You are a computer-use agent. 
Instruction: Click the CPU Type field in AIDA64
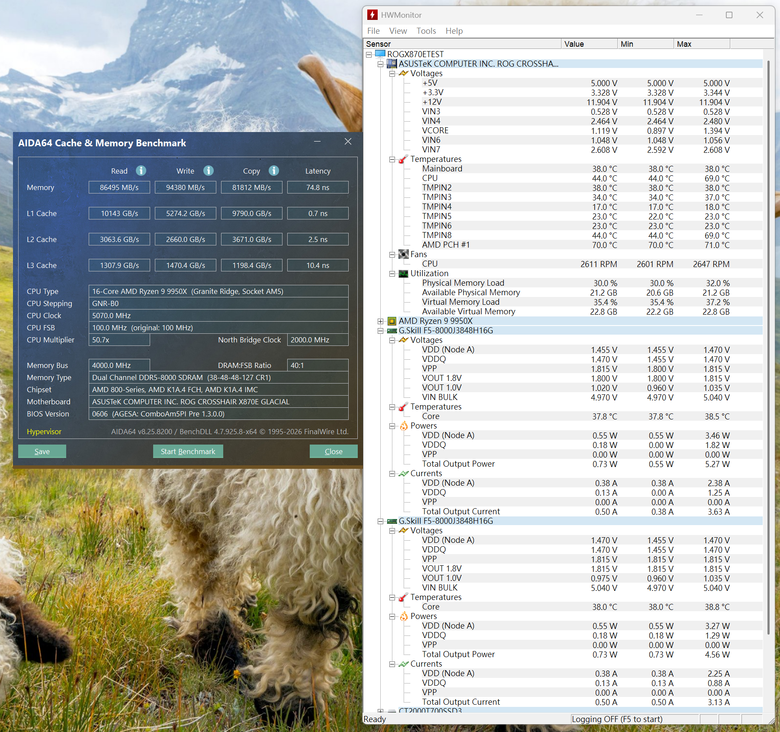218,291
